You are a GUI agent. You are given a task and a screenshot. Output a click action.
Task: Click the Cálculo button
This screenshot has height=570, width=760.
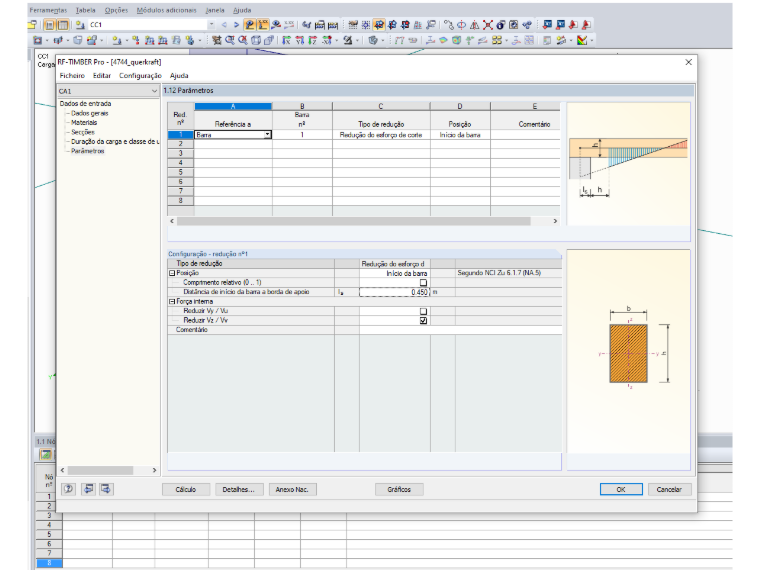click(186, 490)
